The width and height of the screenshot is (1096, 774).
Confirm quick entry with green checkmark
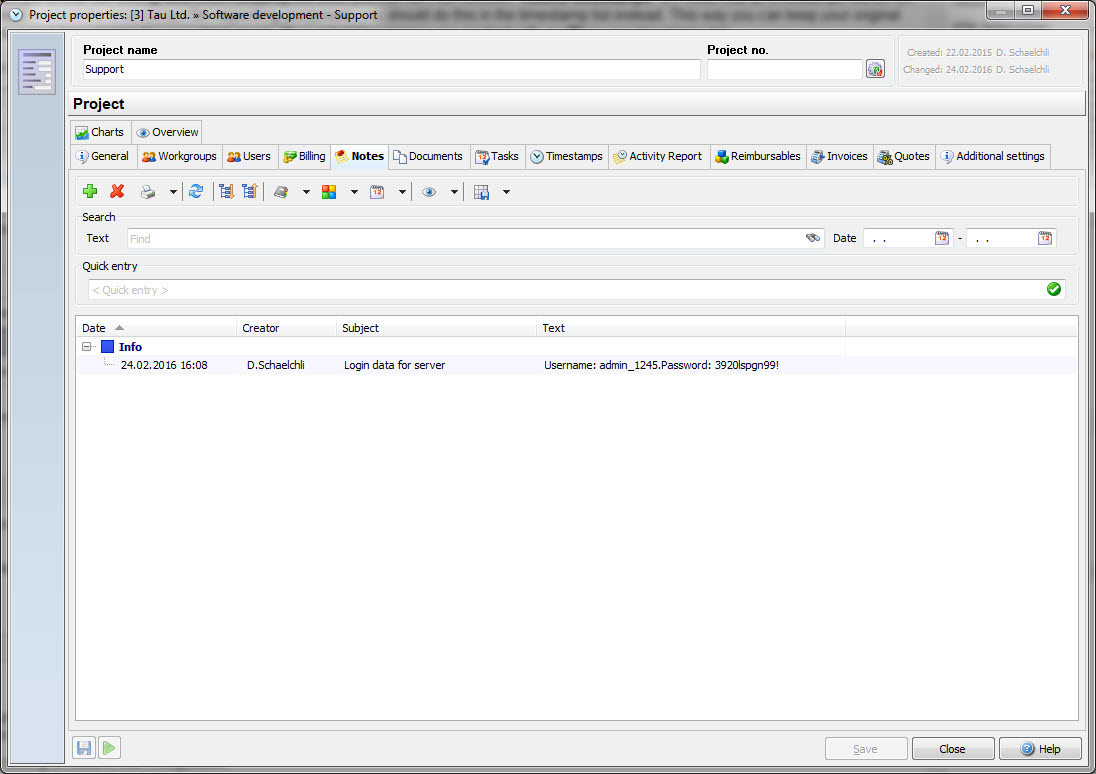1054,289
